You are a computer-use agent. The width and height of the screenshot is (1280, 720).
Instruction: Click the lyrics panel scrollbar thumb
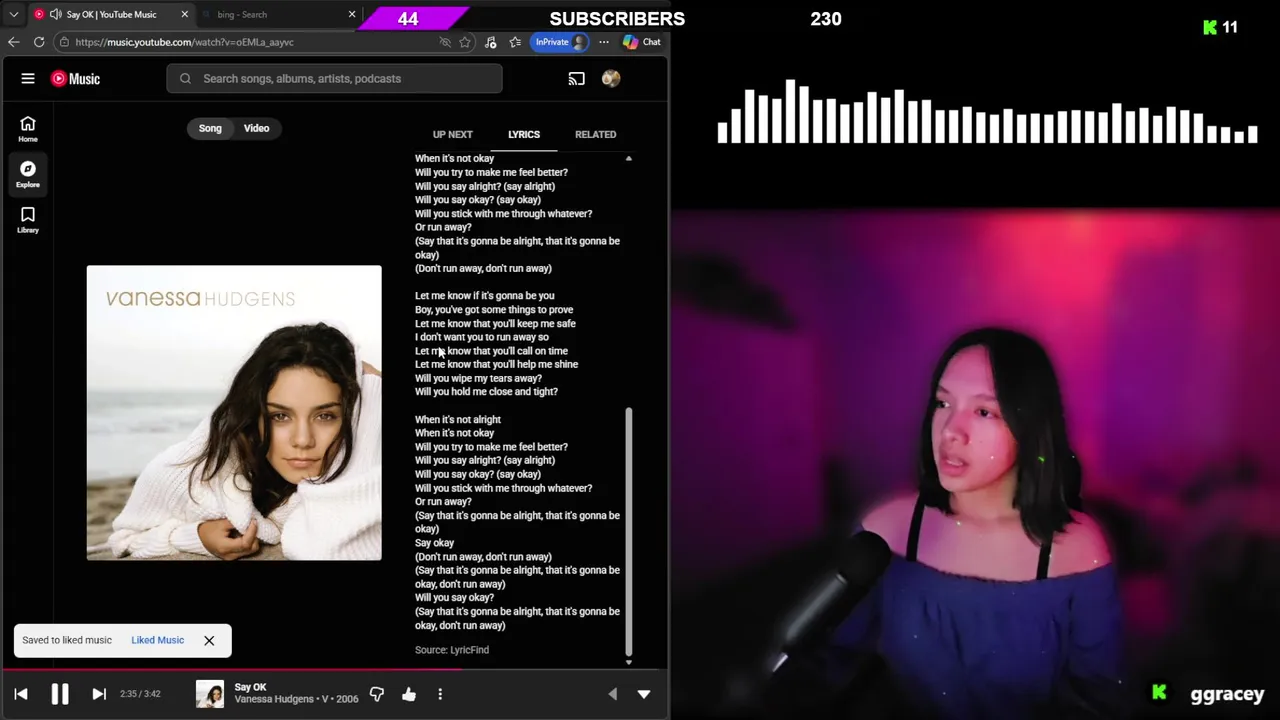[629, 530]
